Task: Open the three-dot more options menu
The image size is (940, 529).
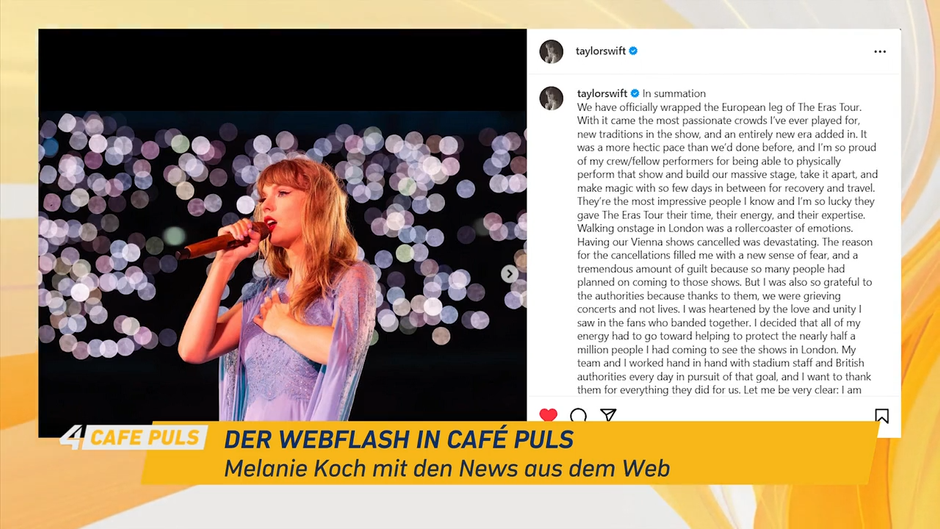Action: click(879, 52)
